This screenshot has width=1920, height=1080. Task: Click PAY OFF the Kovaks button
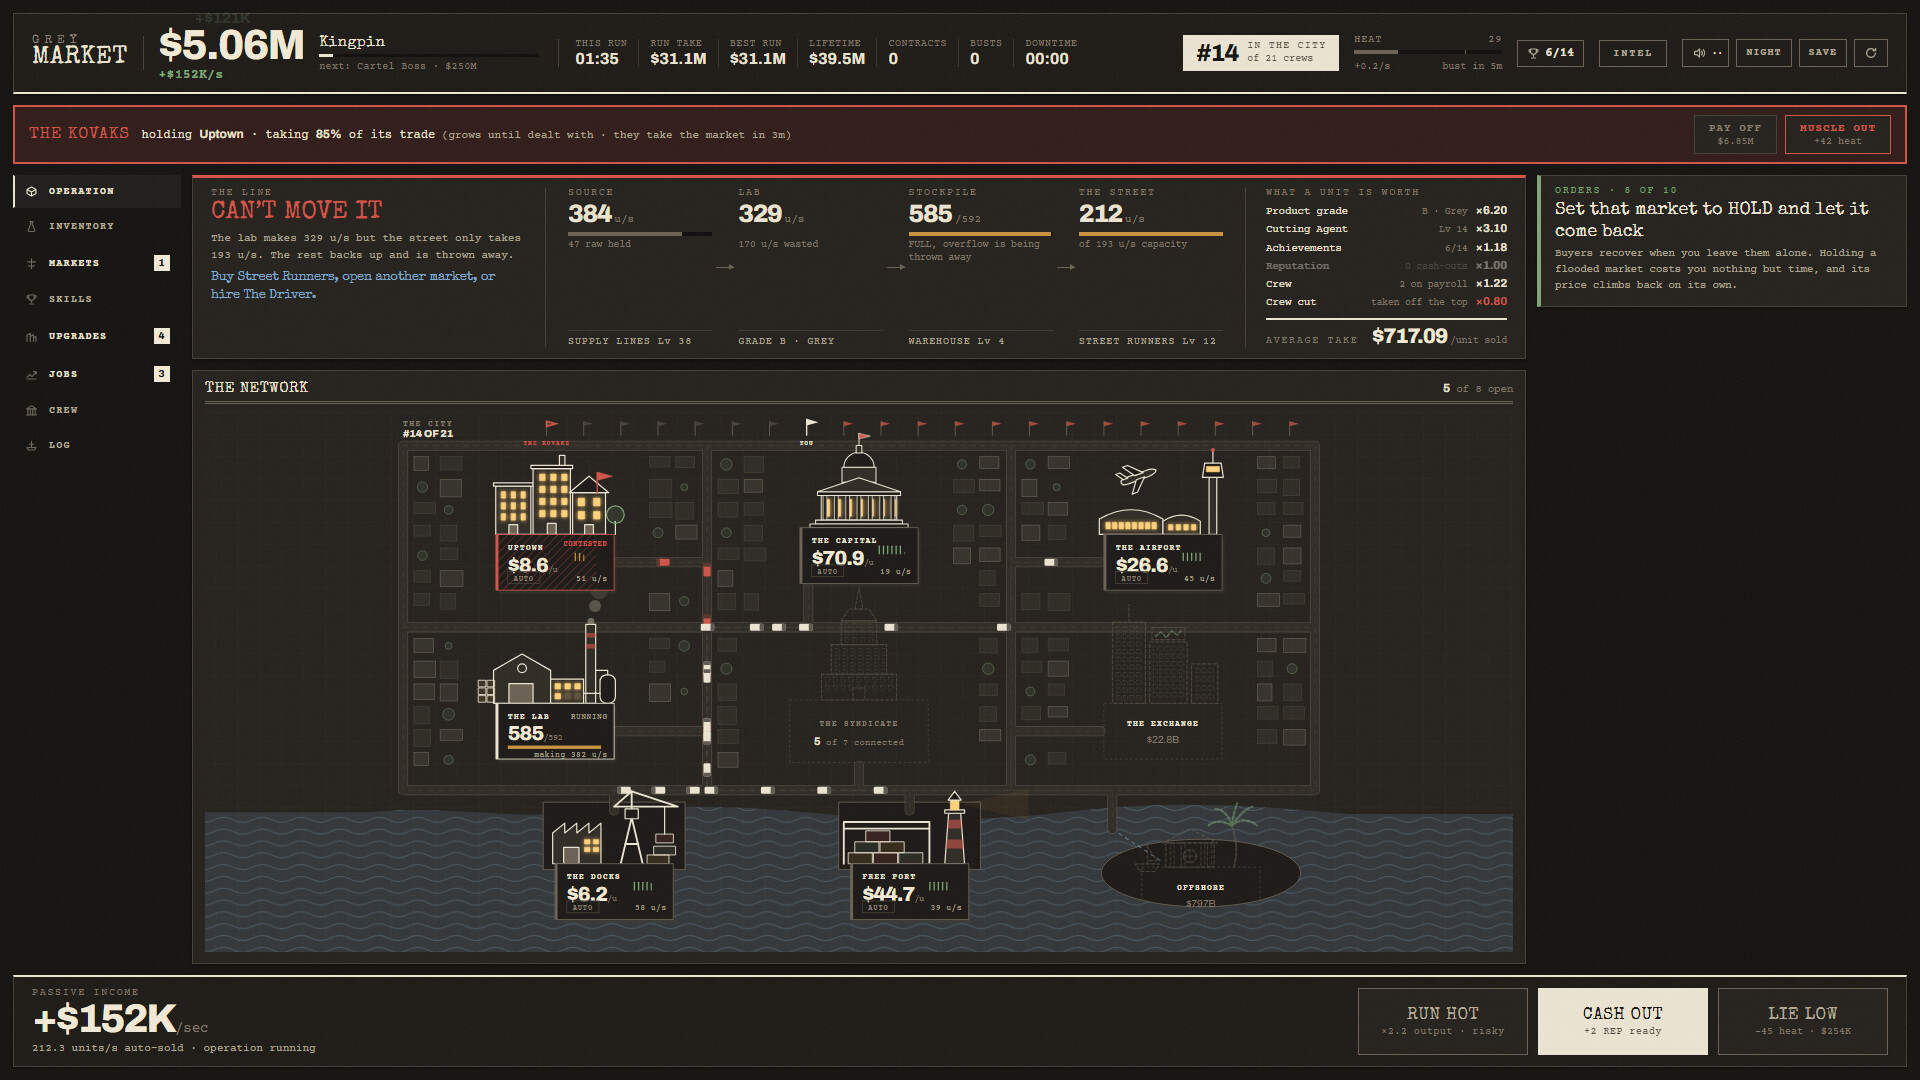click(1735, 134)
